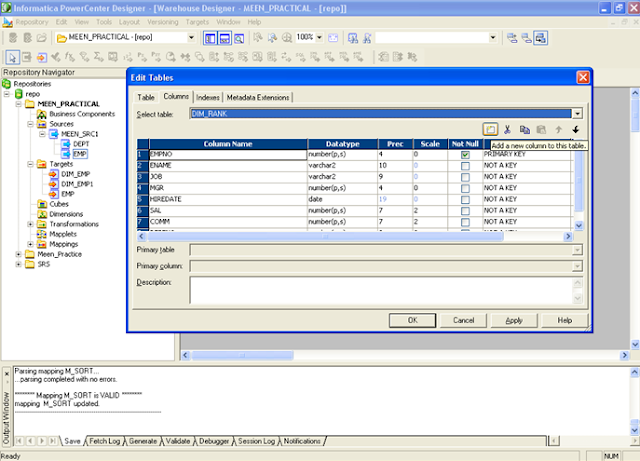Click the aggregator sigma transformation icon
Screen dimensions: 640x461
[98, 57]
